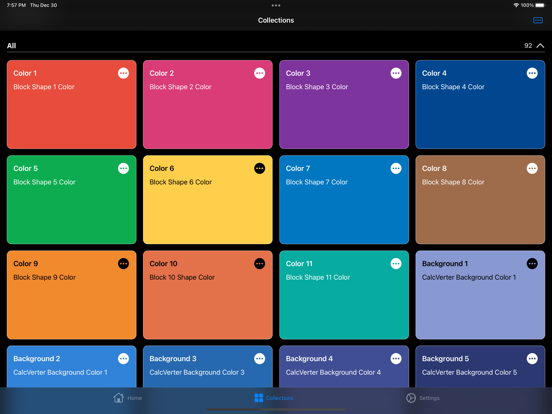Image resolution: width=552 pixels, height=414 pixels.
Task: Open the Settings tab
Action: 422,398
